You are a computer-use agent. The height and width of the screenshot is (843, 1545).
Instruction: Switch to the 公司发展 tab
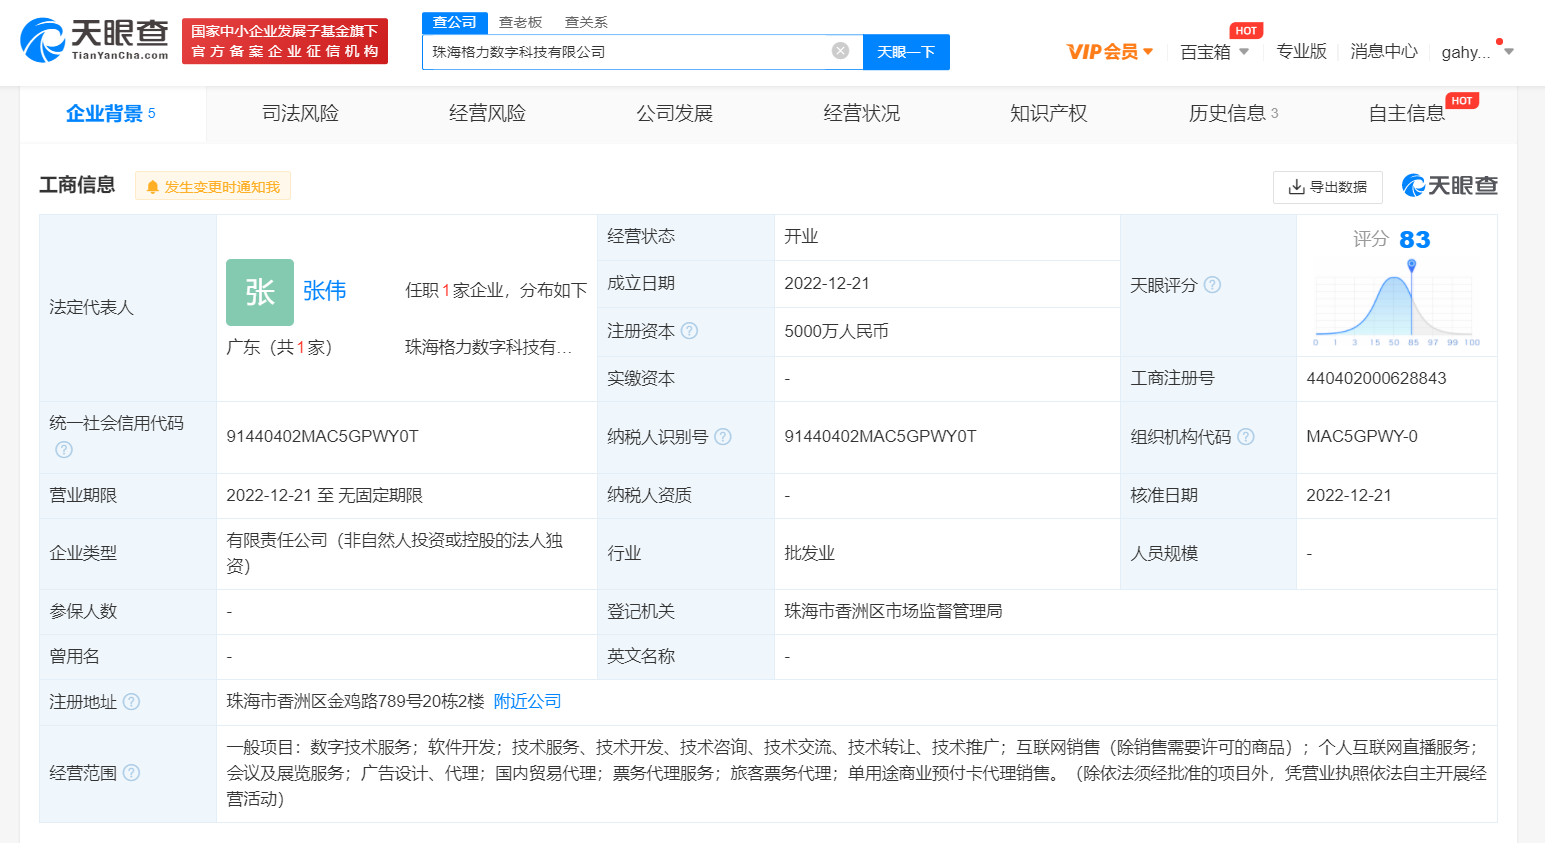[x=675, y=114]
